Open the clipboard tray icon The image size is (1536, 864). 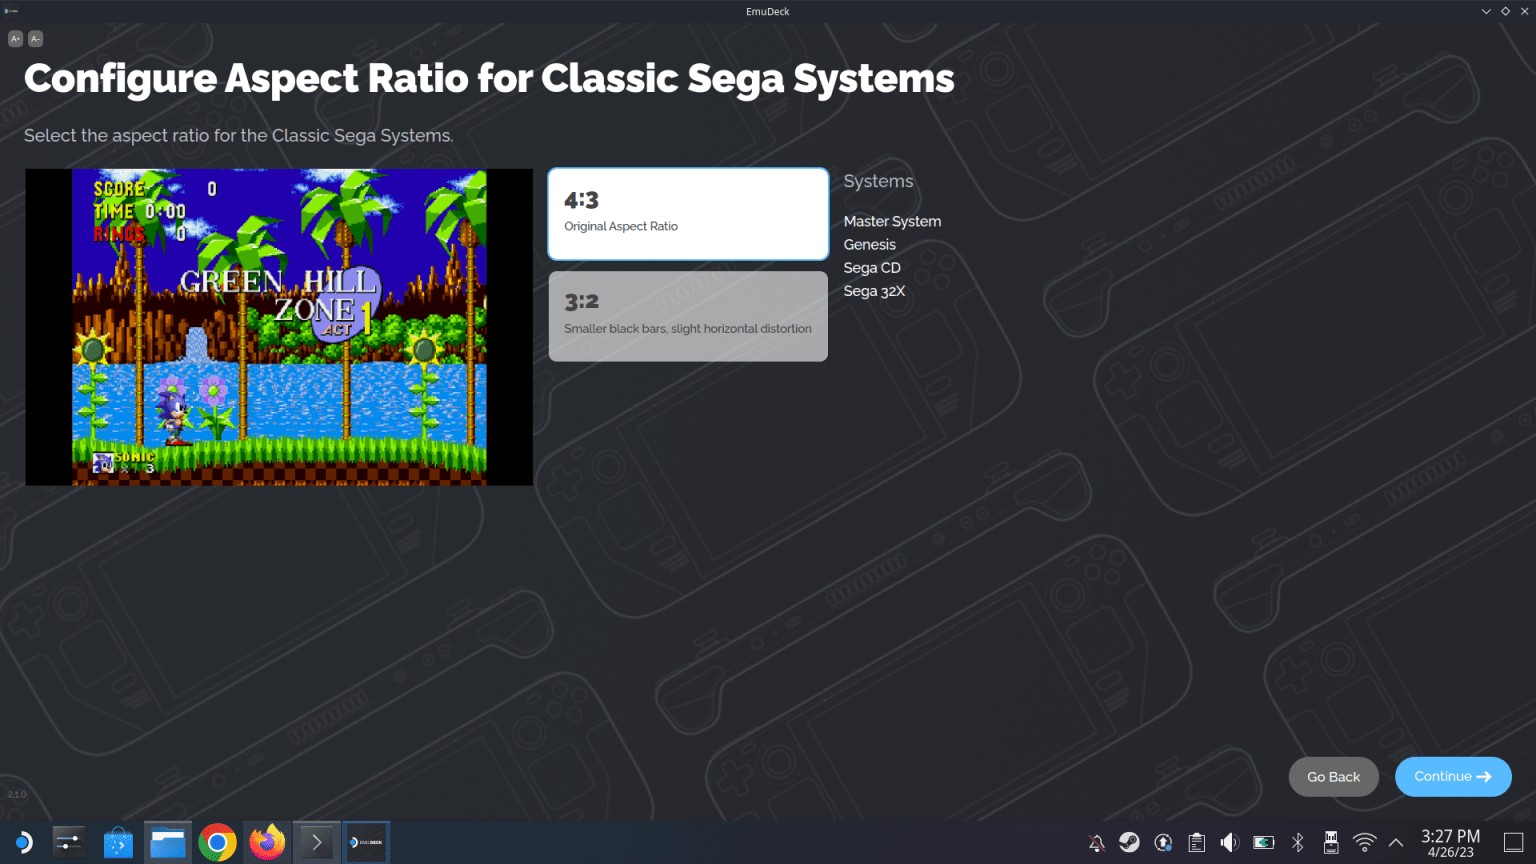point(1196,841)
